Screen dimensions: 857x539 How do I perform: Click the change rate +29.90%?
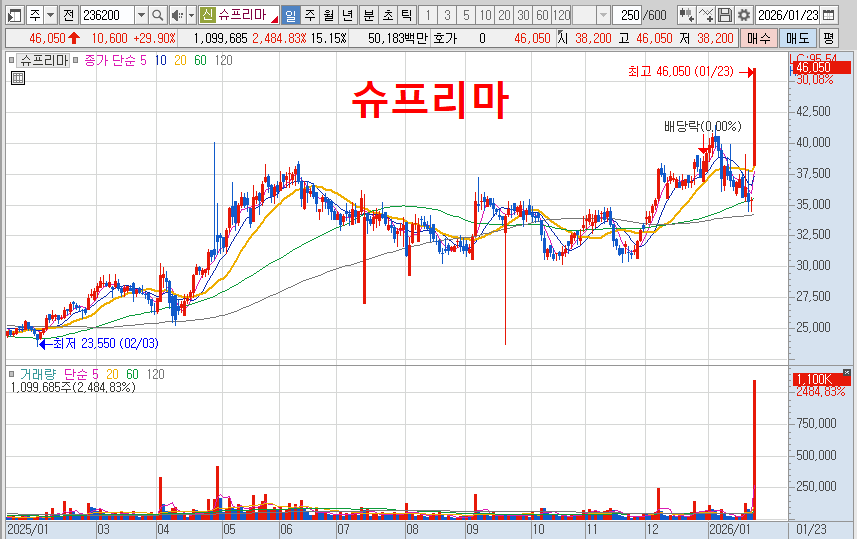pyautogui.click(x=156, y=38)
